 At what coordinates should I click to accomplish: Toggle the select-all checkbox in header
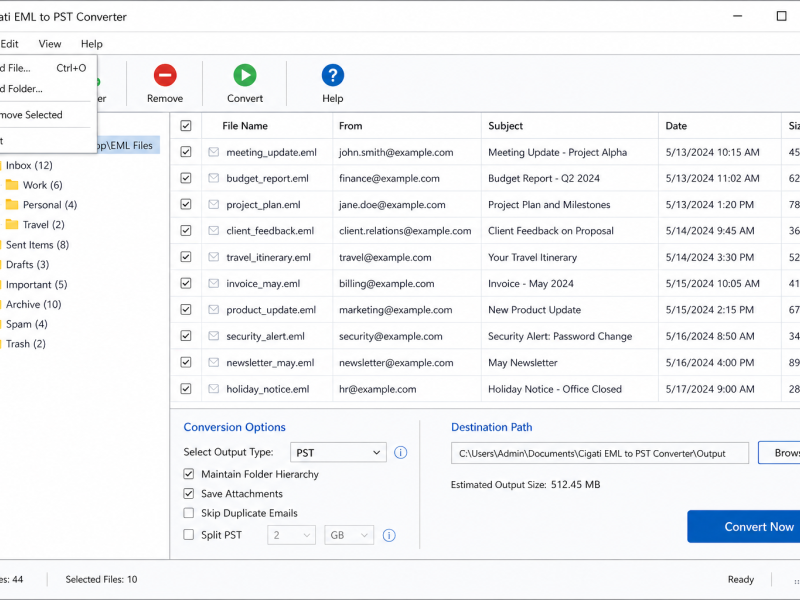186,126
